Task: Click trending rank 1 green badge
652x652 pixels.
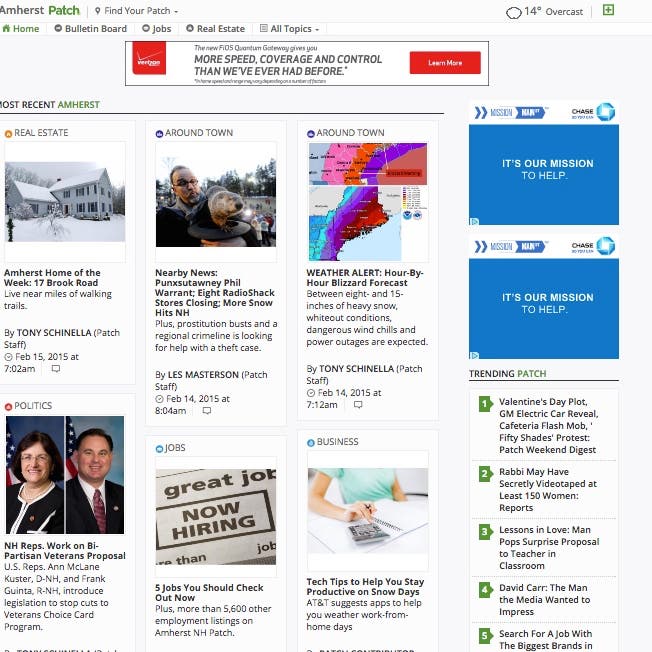Action: (485, 404)
